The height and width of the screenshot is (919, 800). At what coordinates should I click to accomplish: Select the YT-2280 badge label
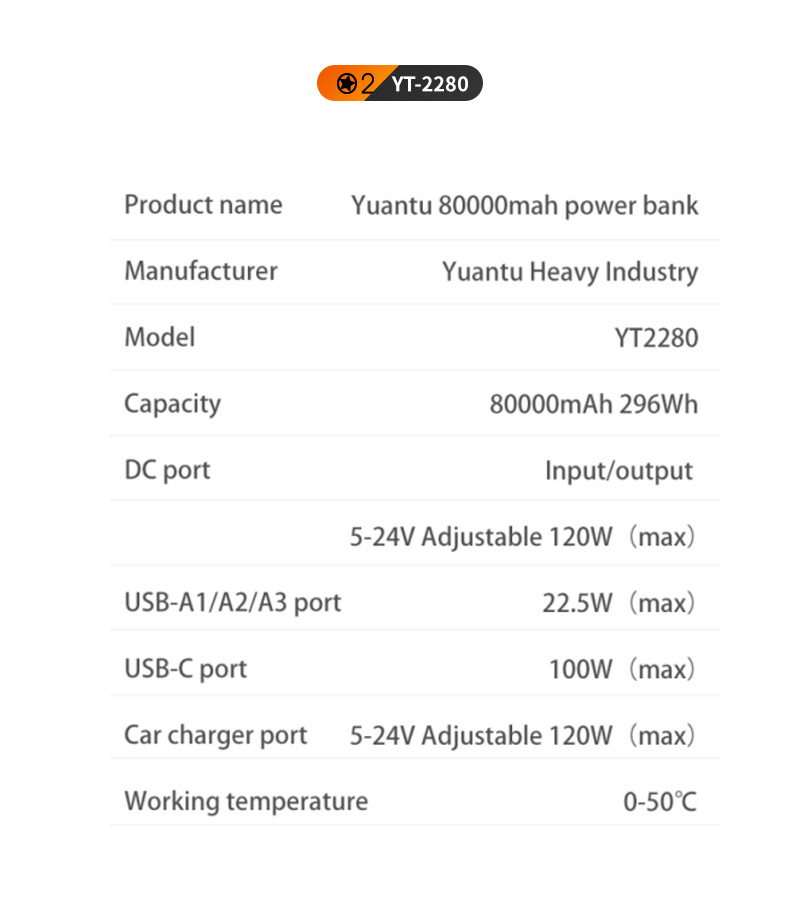coord(430,84)
